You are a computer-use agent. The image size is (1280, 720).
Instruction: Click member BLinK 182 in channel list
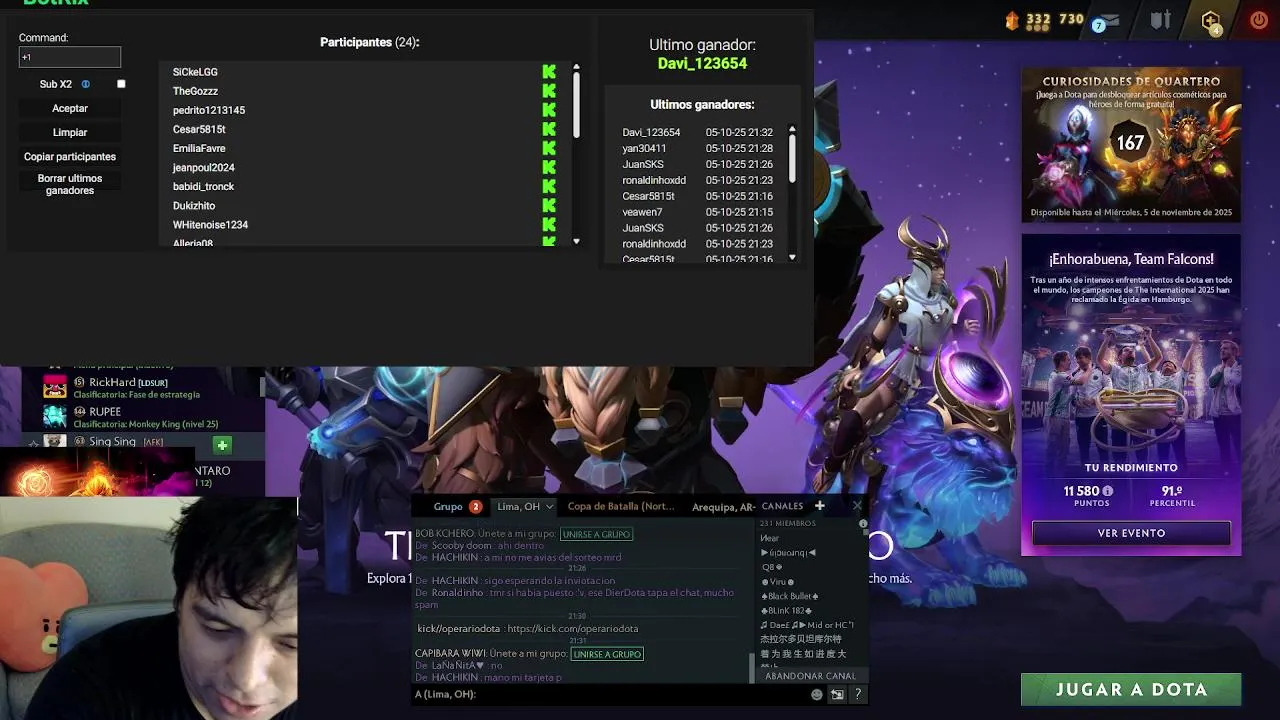pyautogui.click(x=787, y=610)
